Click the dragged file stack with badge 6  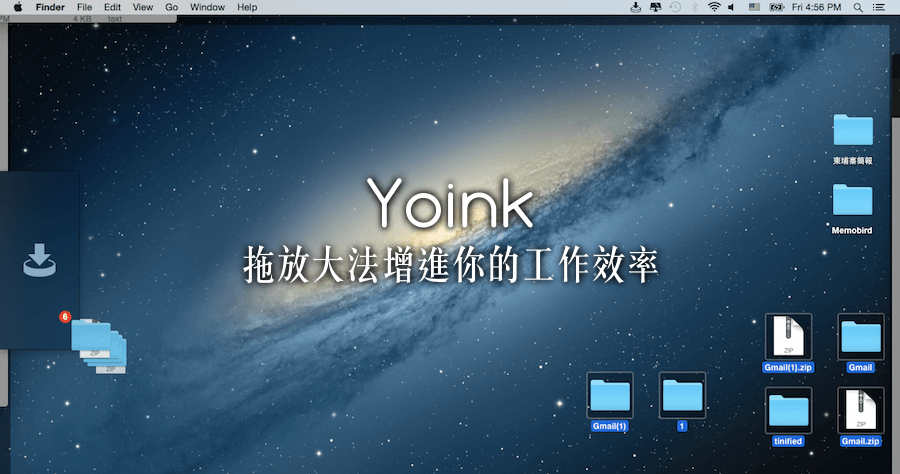pyautogui.click(x=98, y=345)
